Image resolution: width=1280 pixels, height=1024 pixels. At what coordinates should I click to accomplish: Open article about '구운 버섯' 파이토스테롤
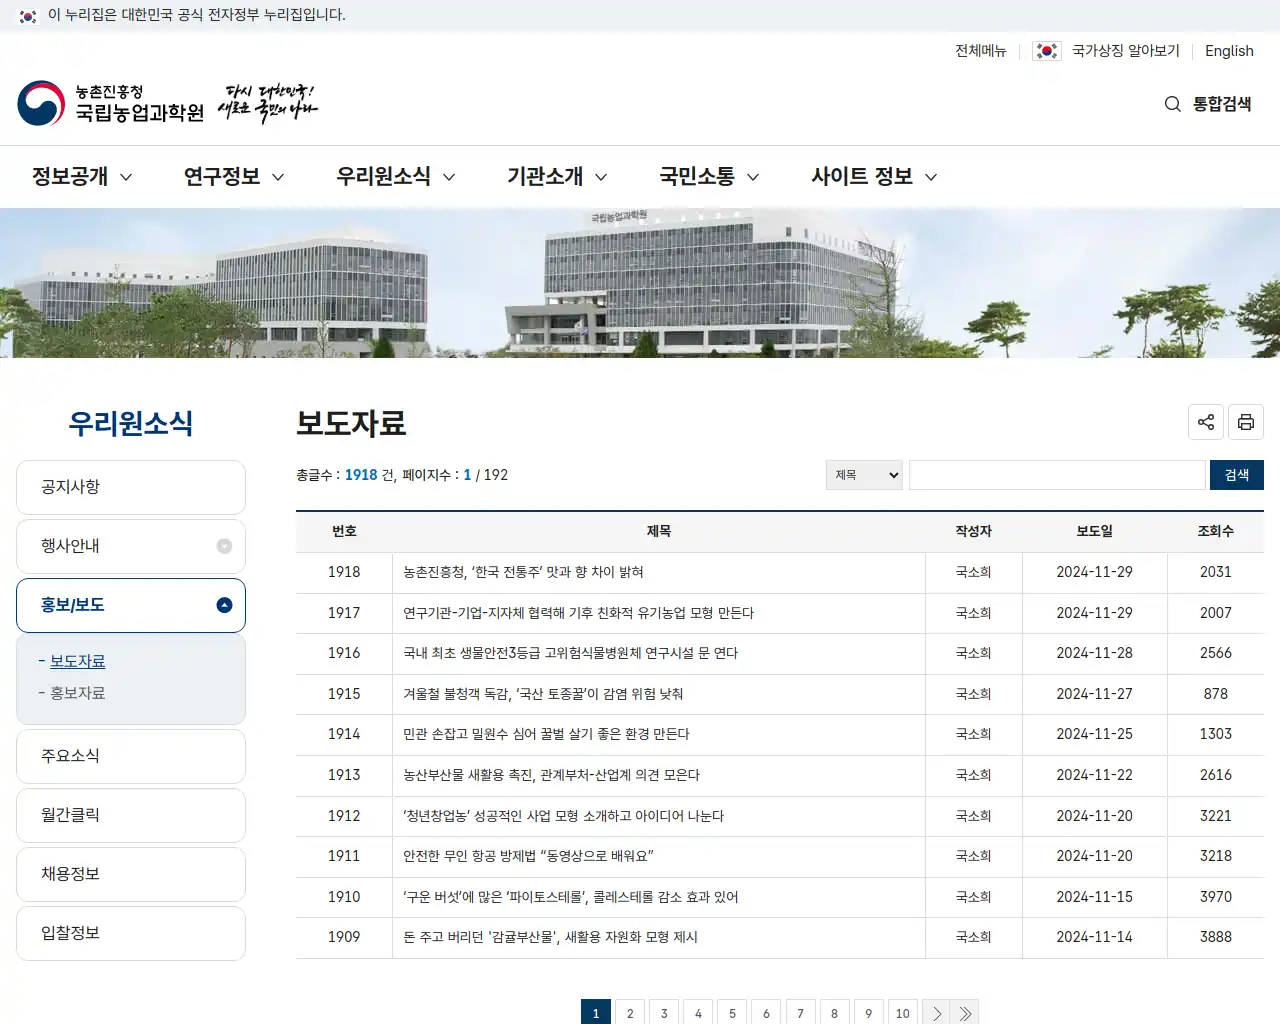[x=570, y=897]
